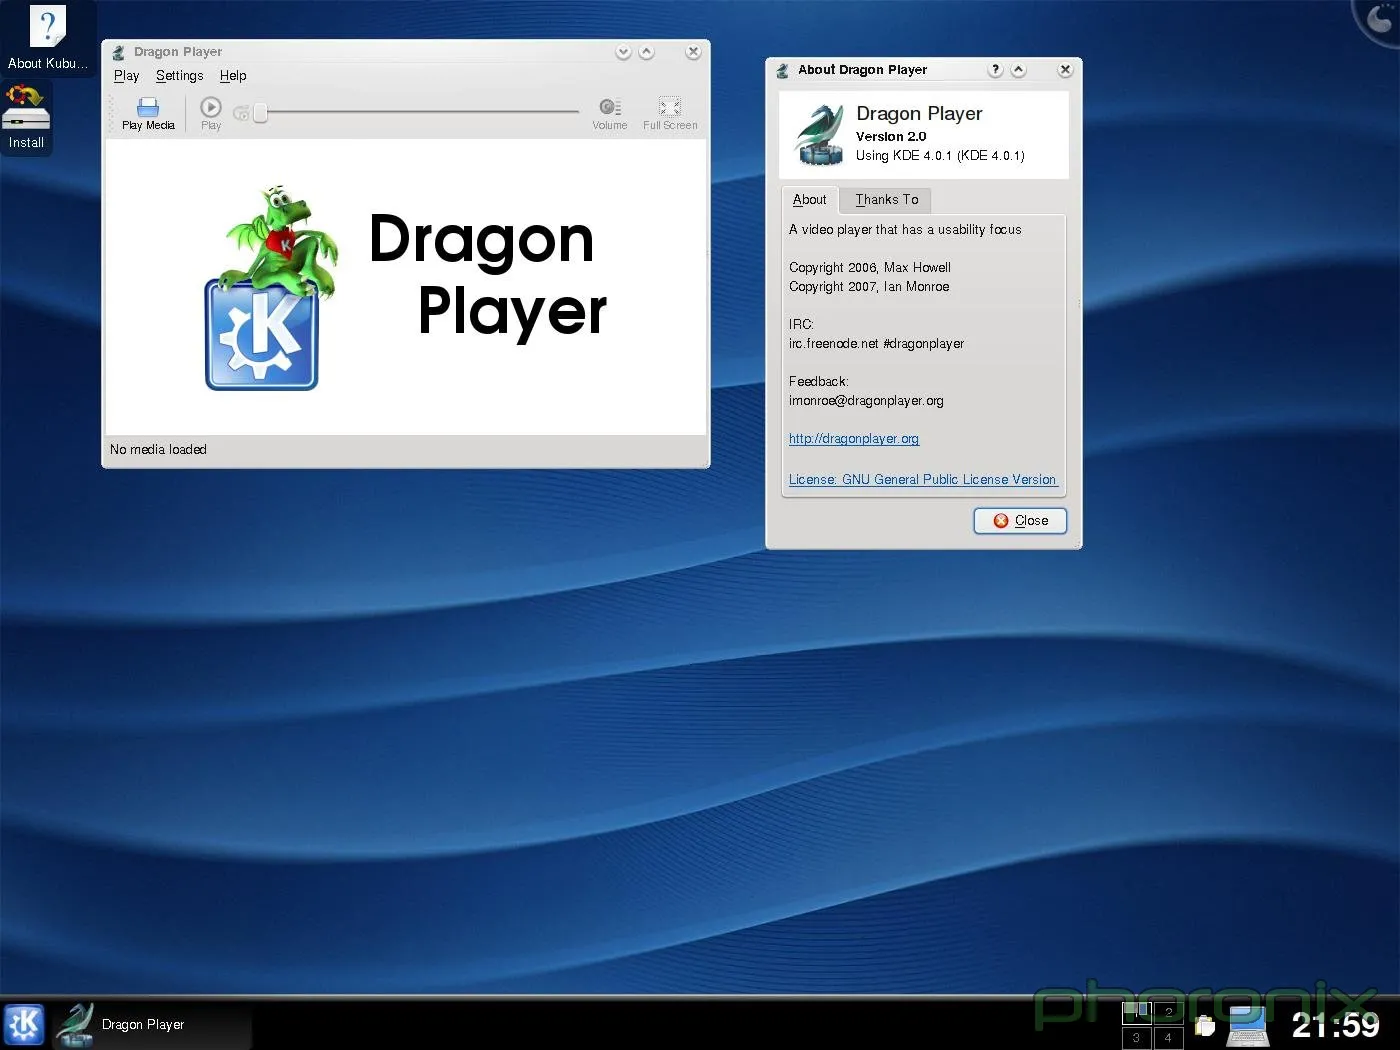Open the Play Media toolbar button
This screenshot has height=1050, width=1400.
[x=148, y=113]
